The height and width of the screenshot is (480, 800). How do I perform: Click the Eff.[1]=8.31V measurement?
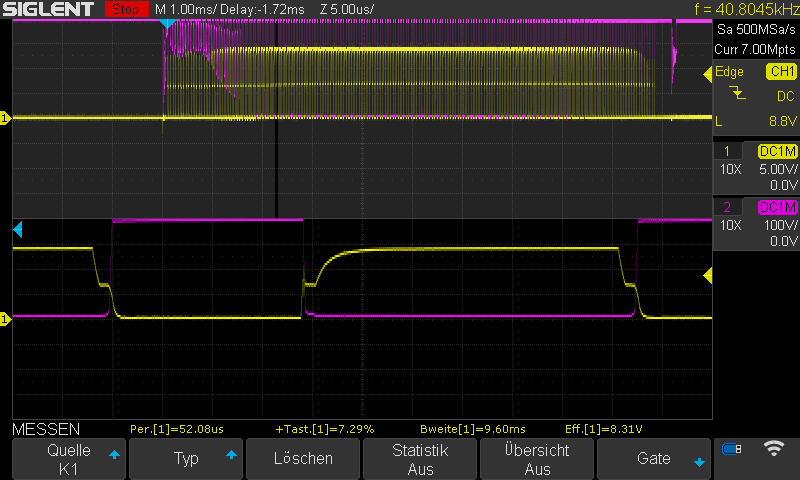pos(604,430)
